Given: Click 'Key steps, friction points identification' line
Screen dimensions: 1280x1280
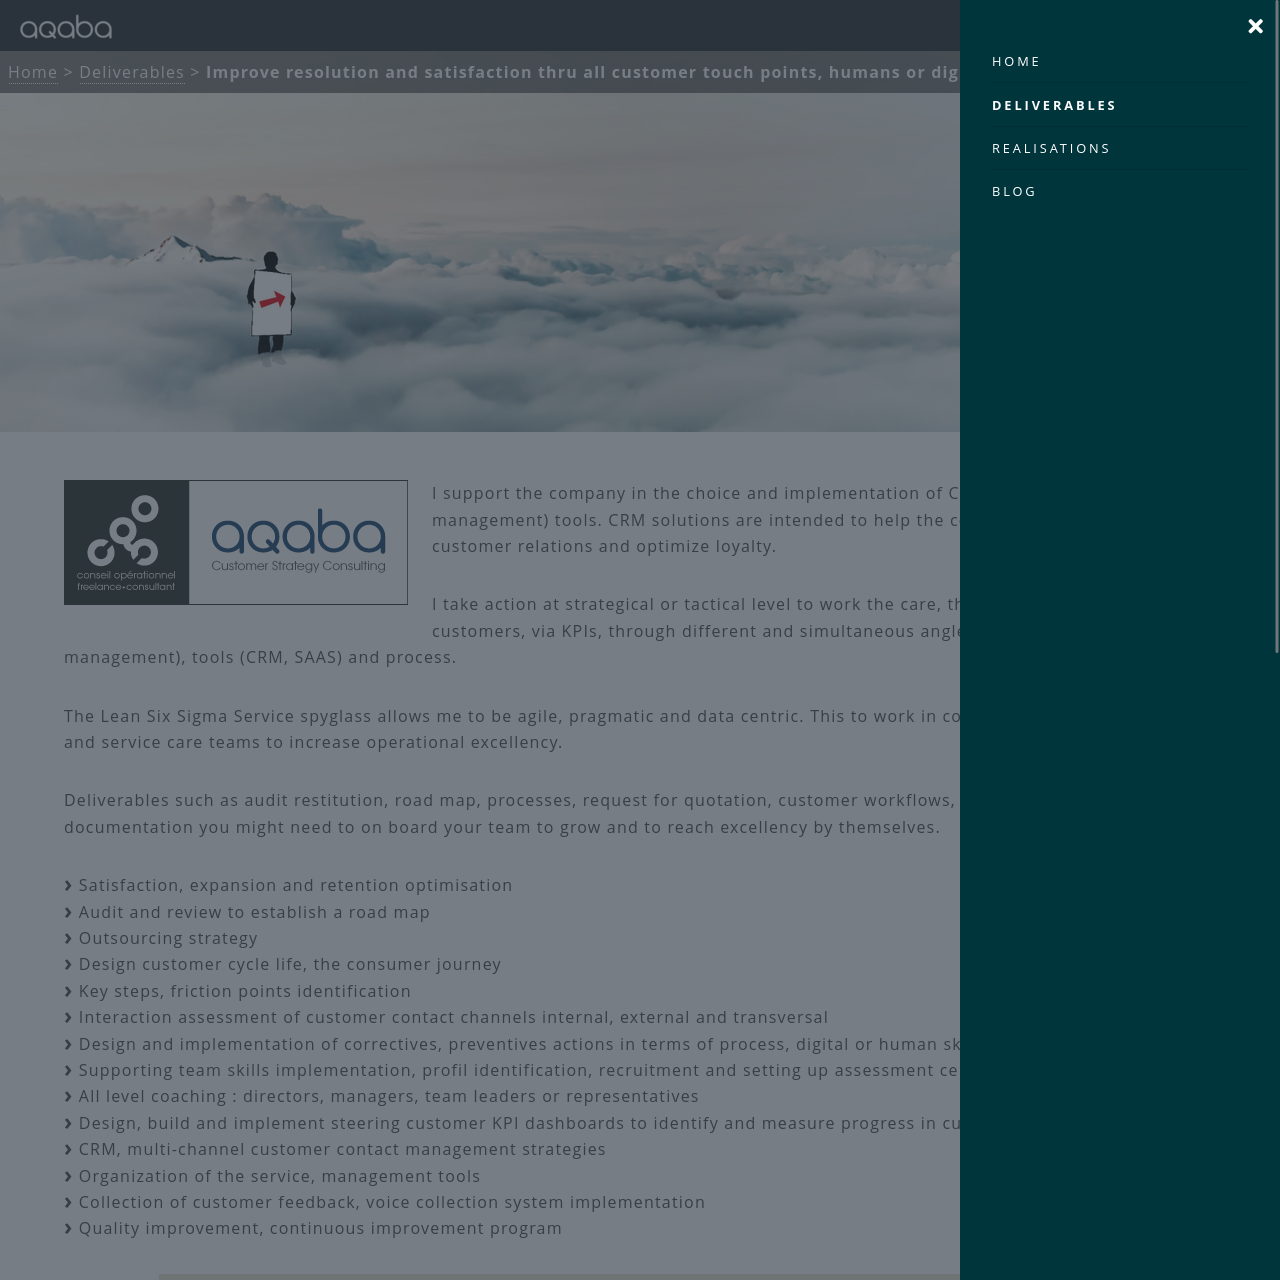Looking at the screenshot, I should 244,991.
